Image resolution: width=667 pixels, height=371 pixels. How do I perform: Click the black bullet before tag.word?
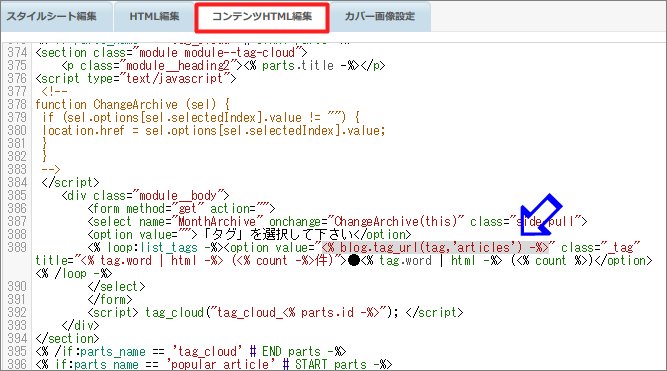pos(353,260)
